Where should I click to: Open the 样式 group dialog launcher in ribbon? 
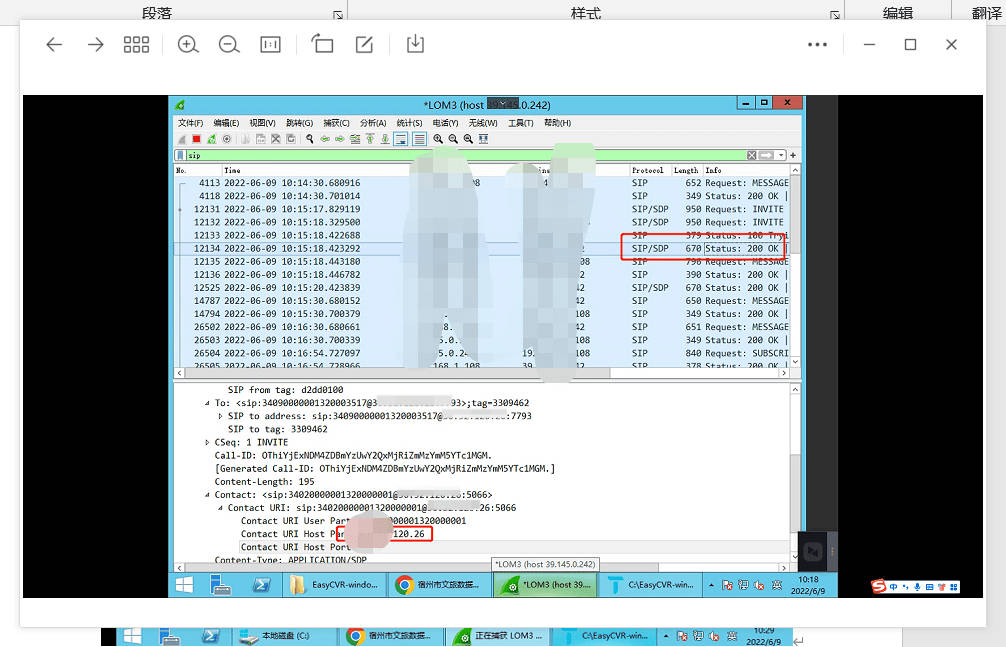tap(835, 15)
